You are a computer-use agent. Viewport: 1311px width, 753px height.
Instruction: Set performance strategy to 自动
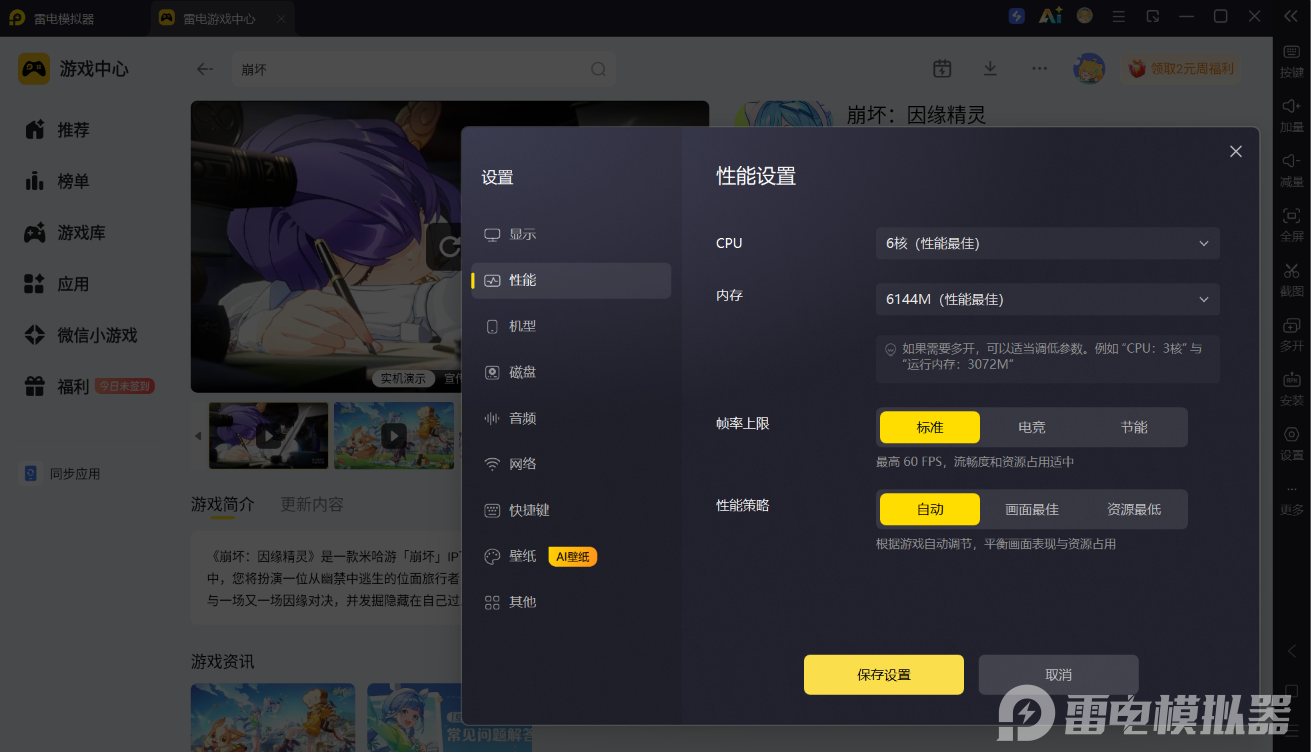pos(930,509)
